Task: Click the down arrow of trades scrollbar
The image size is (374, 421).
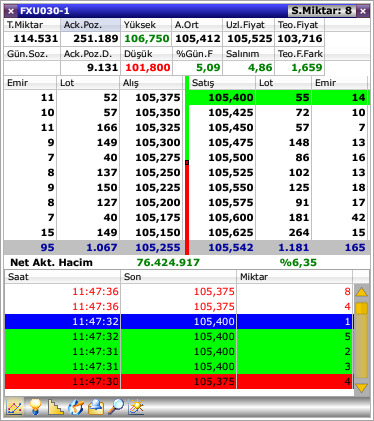Action: pyautogui.click(x=362, y=388)
